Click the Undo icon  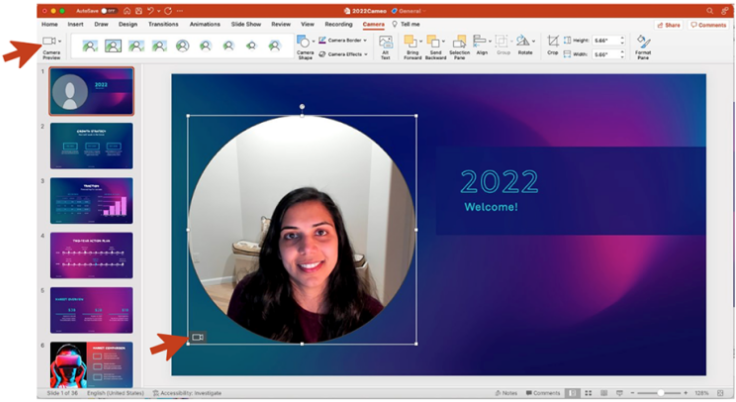click(x=150, y=11)
